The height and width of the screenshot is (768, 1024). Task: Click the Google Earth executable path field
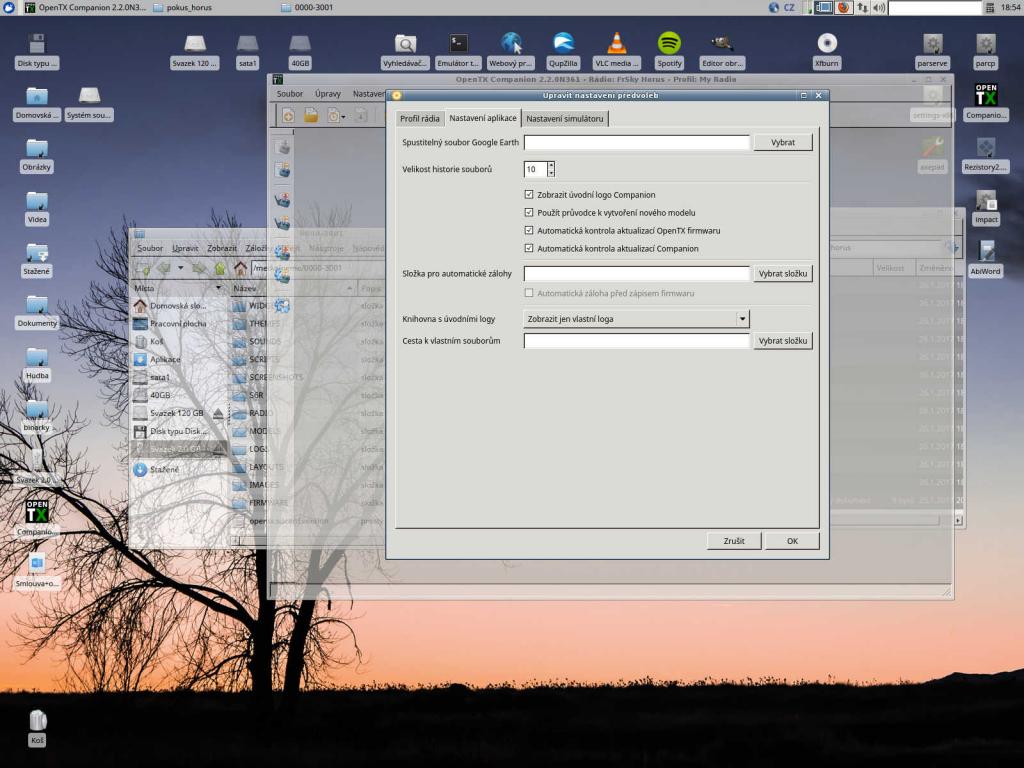636,143
